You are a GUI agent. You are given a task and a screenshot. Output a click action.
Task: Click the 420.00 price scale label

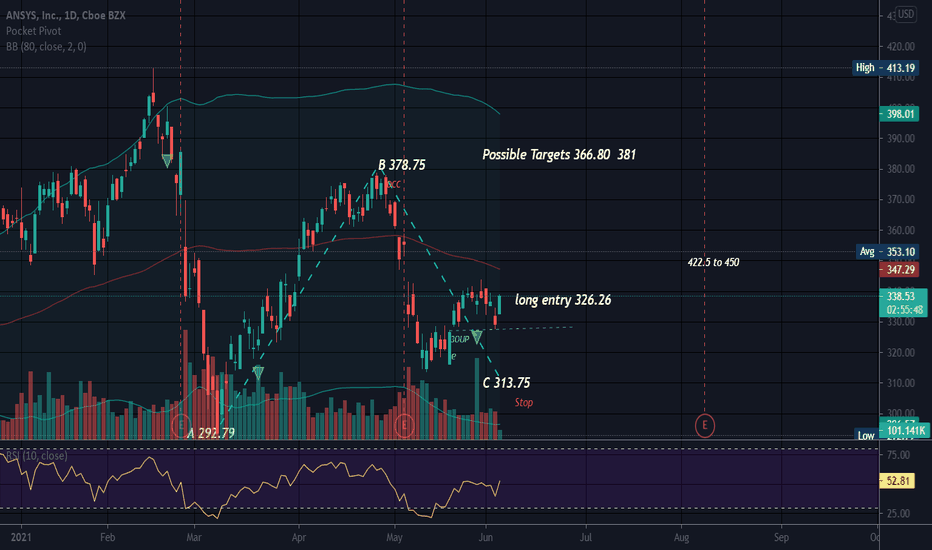(x=900, y=46)
